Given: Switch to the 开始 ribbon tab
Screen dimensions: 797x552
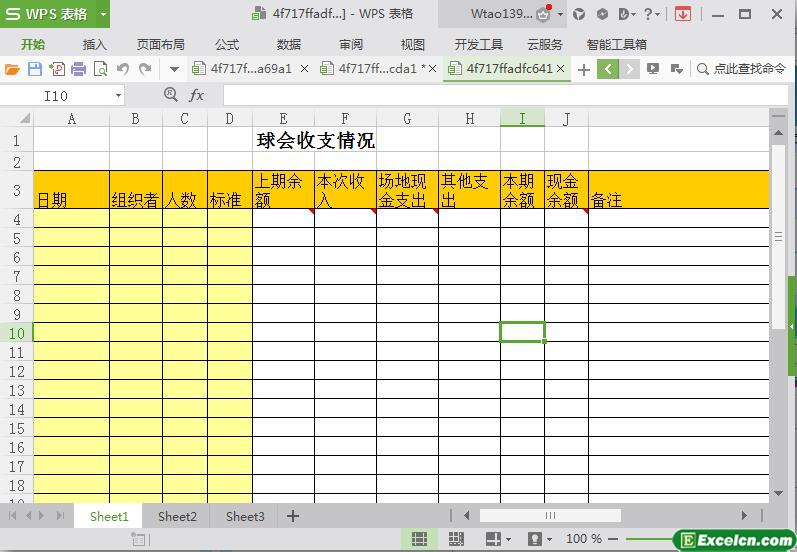Looking at the screenshot, I should pyautogui.click(x=33, y=45).
